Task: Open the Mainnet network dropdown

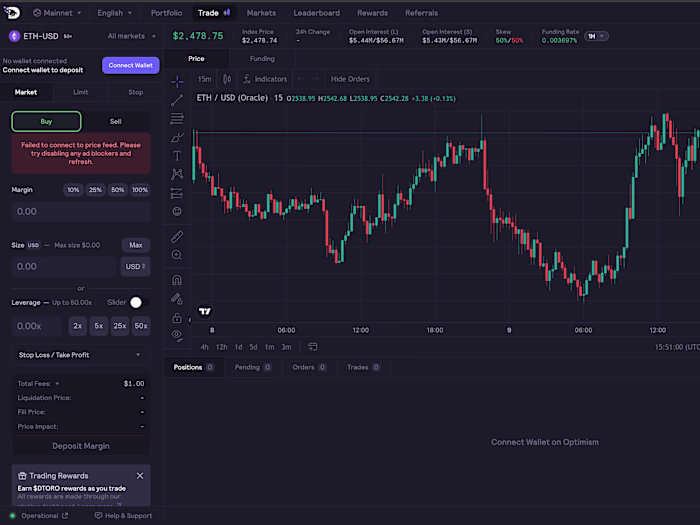Action: click(57, 13)
